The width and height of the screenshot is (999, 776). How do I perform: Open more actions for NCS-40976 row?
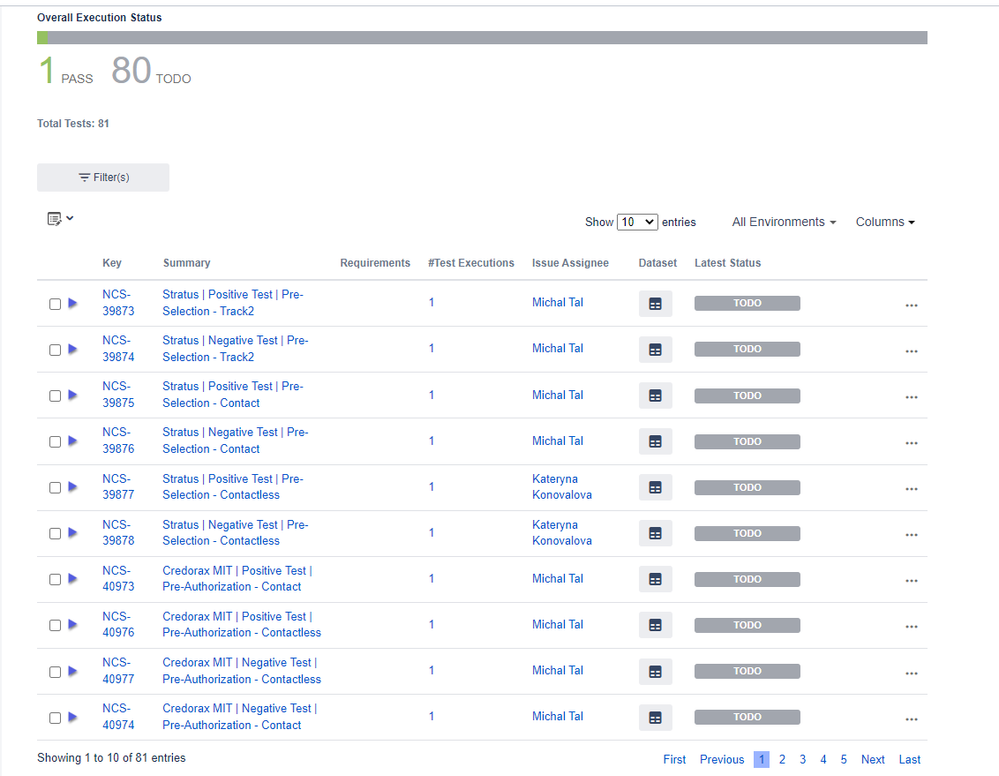pos(911,626)
